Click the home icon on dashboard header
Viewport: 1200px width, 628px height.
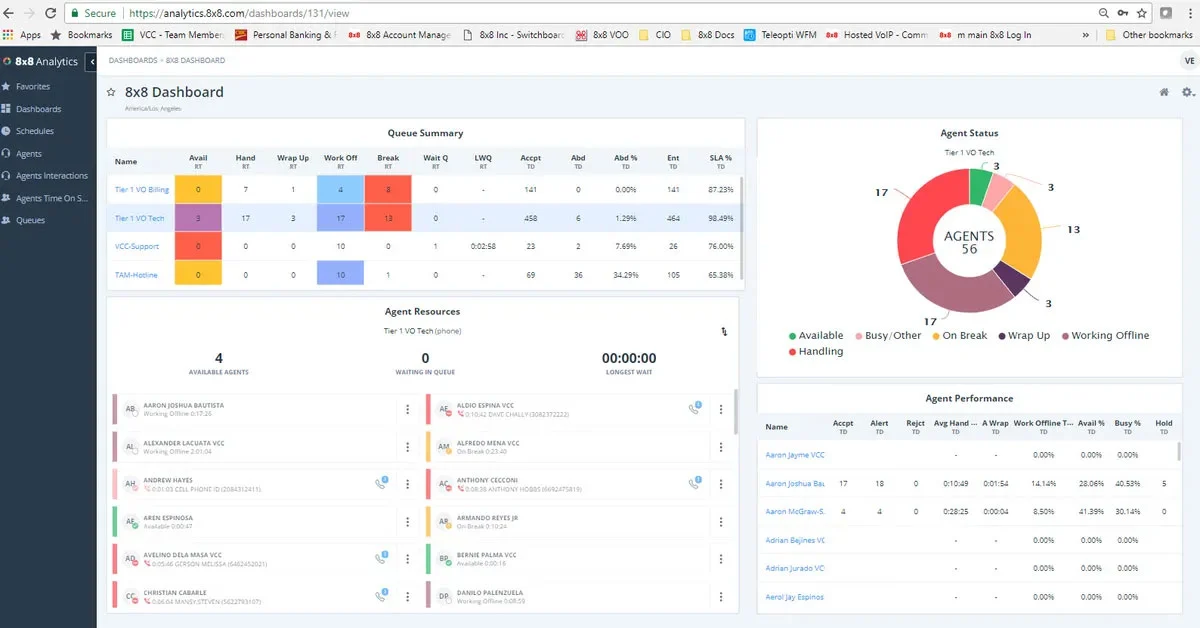pos(1164,92)
